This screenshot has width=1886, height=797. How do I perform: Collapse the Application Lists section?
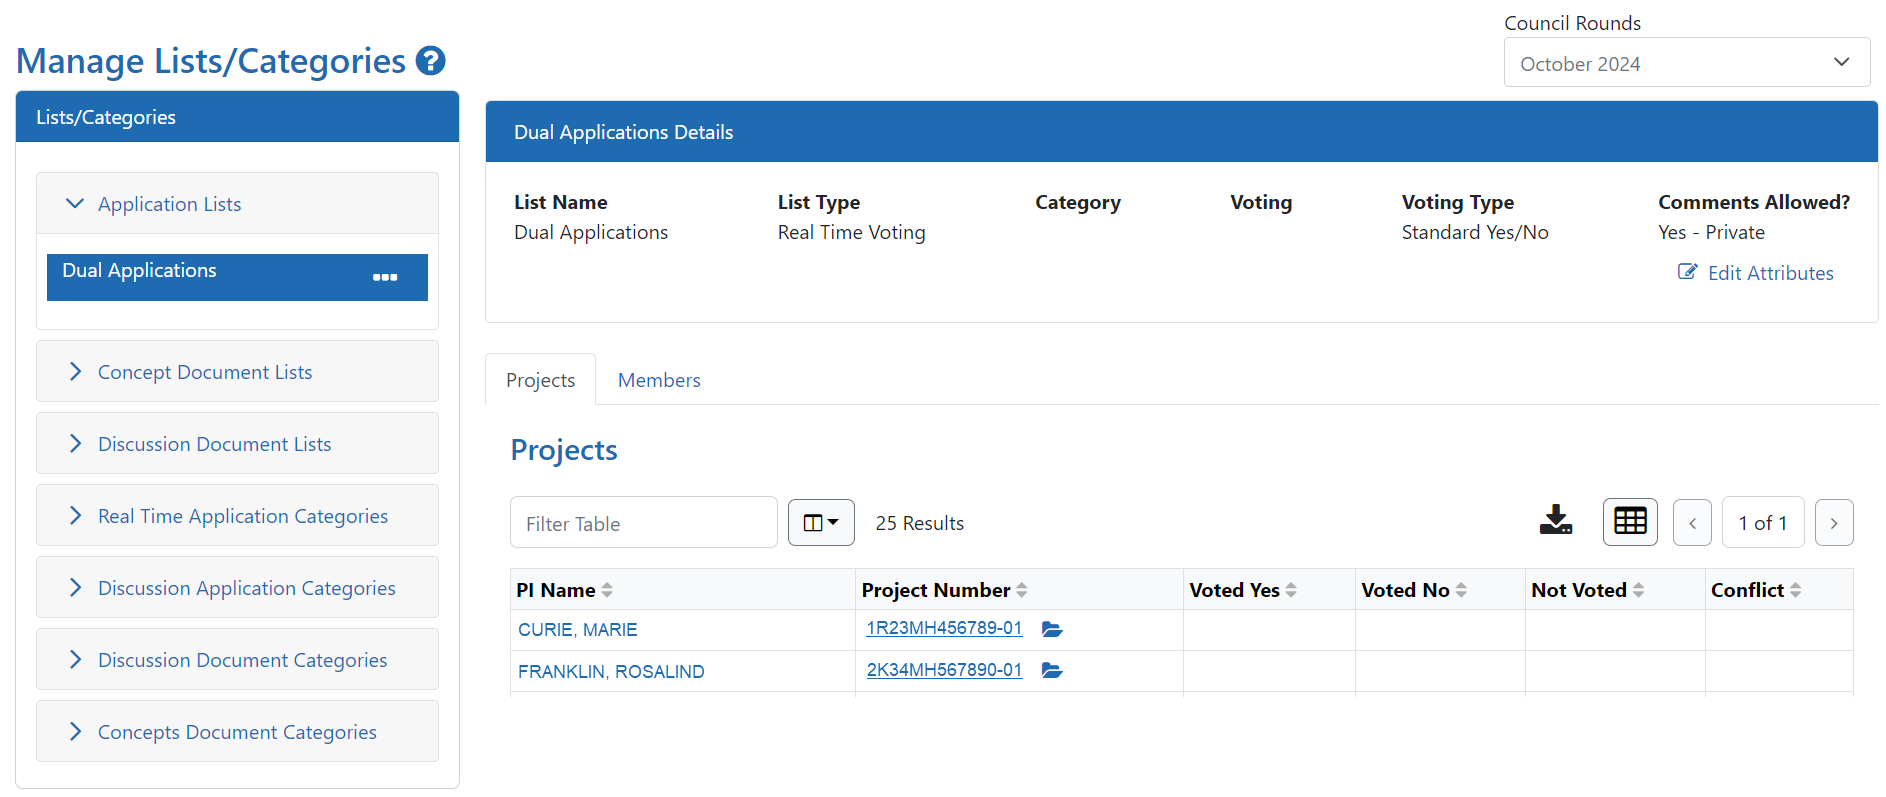169,204
